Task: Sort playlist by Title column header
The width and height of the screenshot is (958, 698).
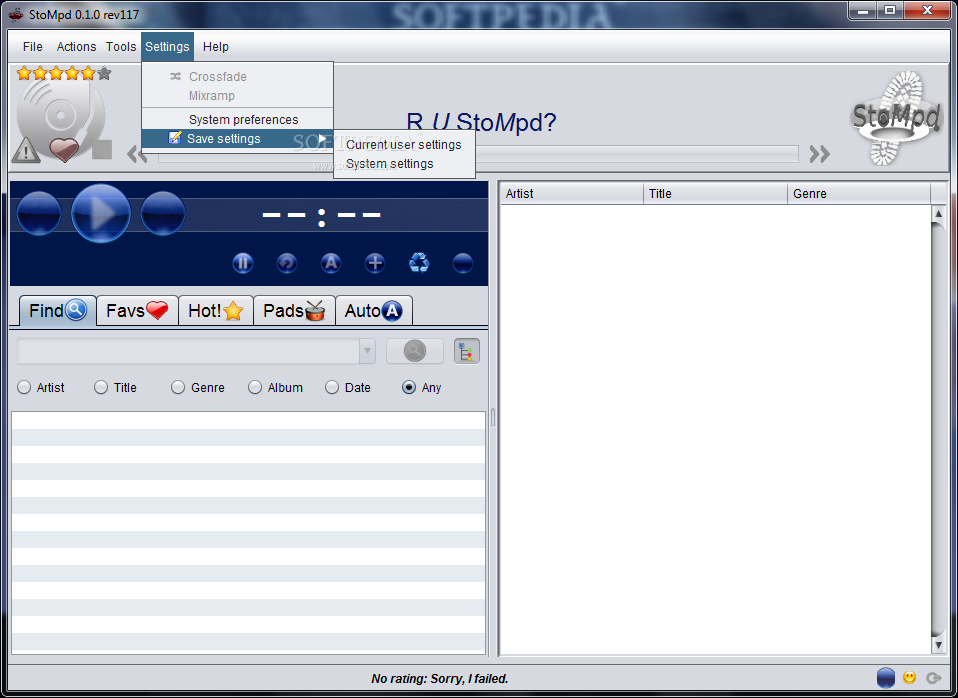Action: pos(715,194)
